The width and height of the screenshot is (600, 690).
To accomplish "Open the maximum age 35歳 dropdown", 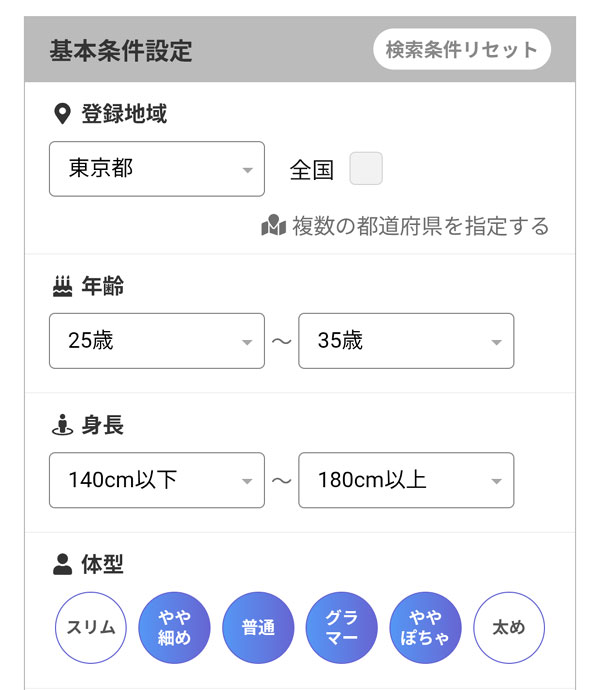I will coord(406,341).
